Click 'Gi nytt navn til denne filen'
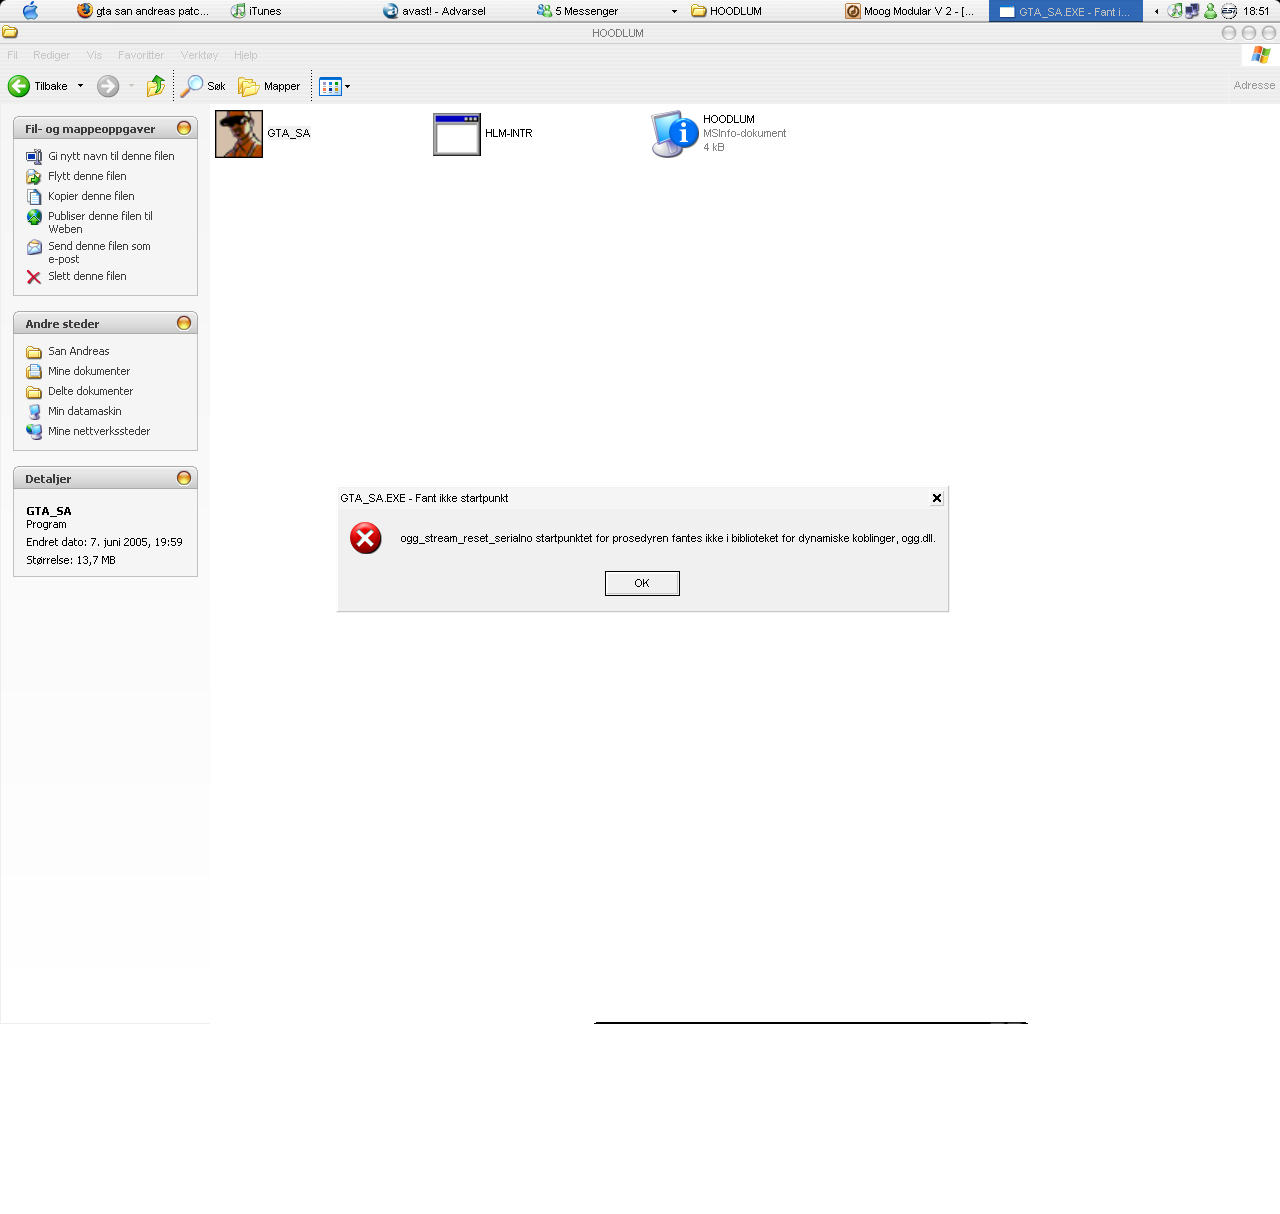The height and width of the screenshot is (1214, 1280). click(111, 156)
